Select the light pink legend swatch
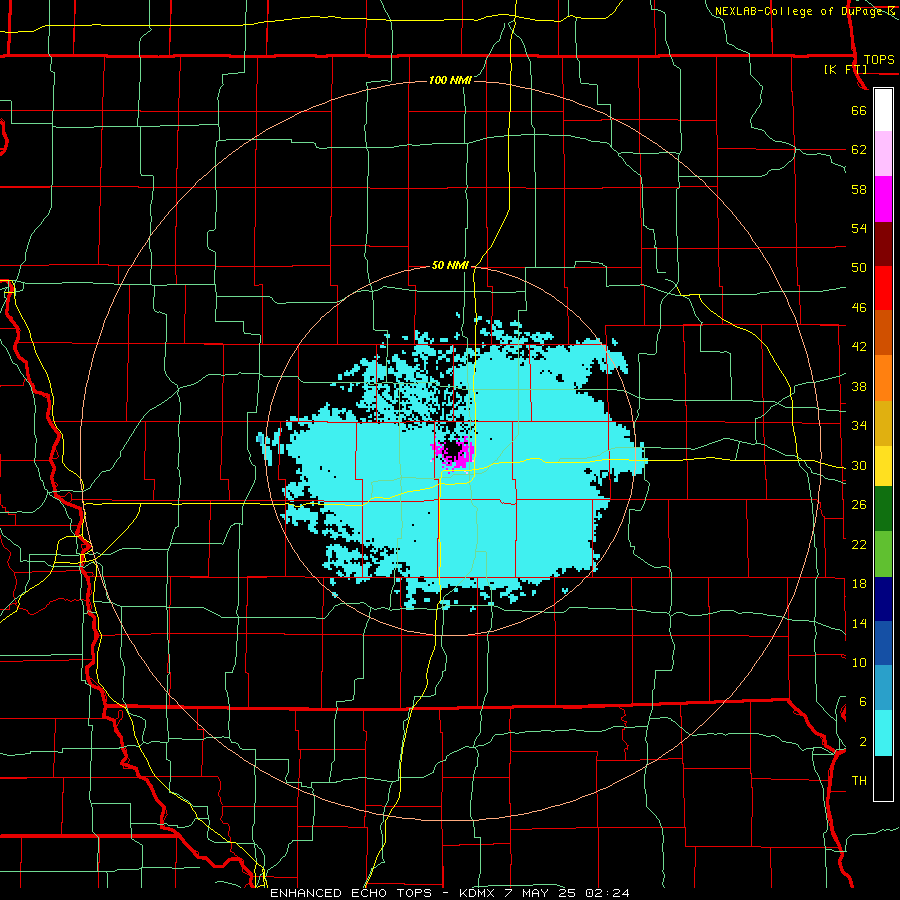The image size is (900, 900). pos(883,153)
